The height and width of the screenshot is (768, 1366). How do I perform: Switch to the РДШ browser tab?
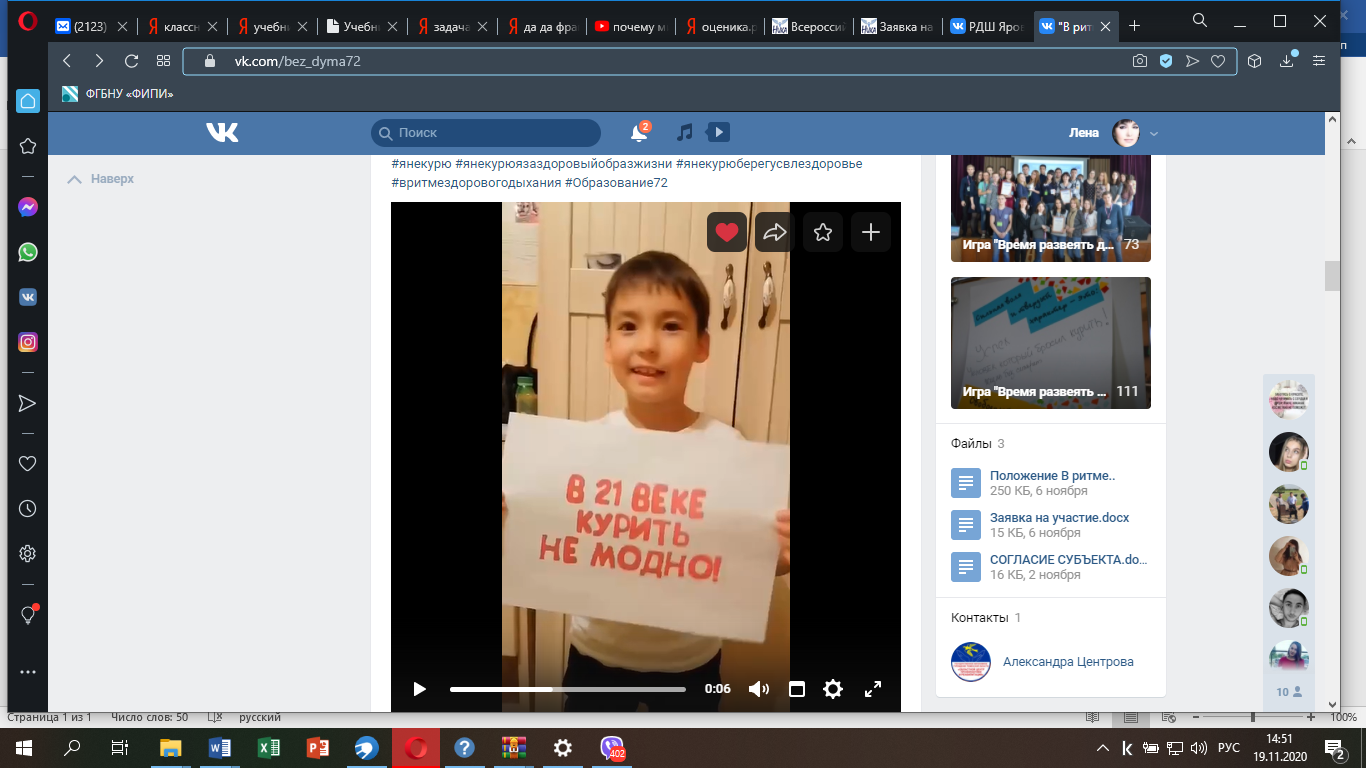[x=987, y=27]
